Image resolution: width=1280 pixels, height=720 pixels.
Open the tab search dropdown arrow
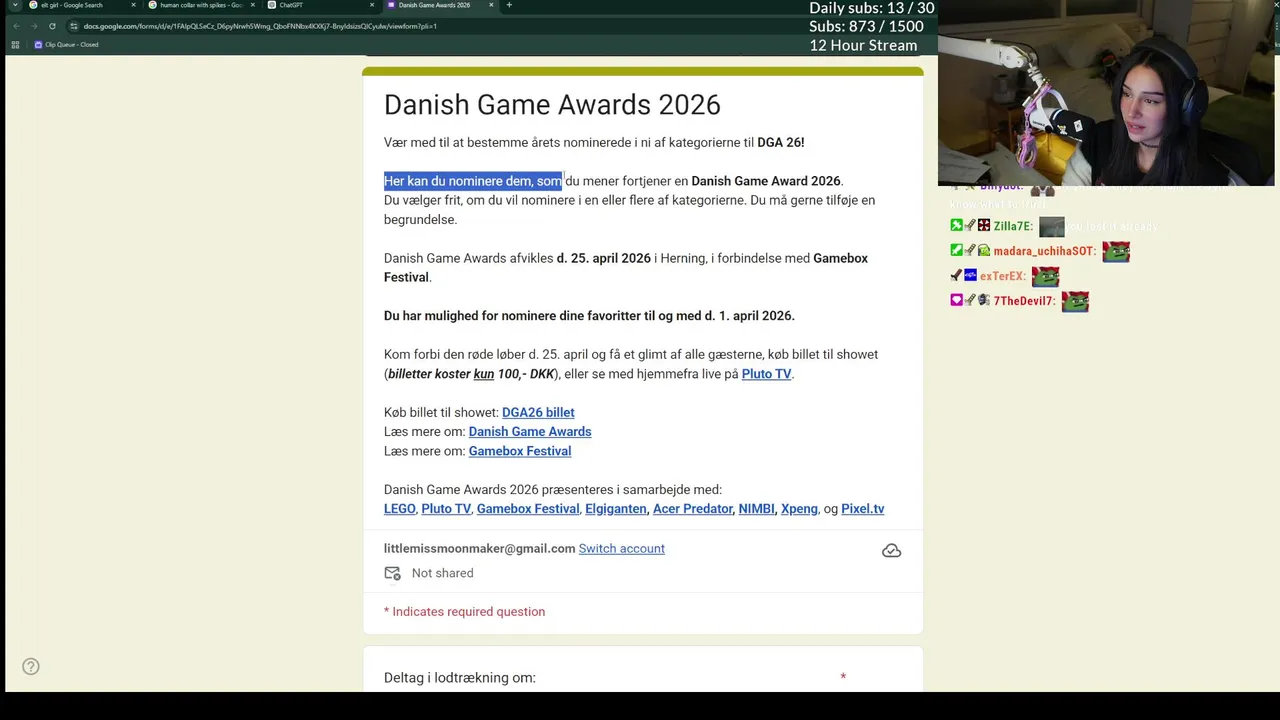pyautogui.click(x=14, y=5)
